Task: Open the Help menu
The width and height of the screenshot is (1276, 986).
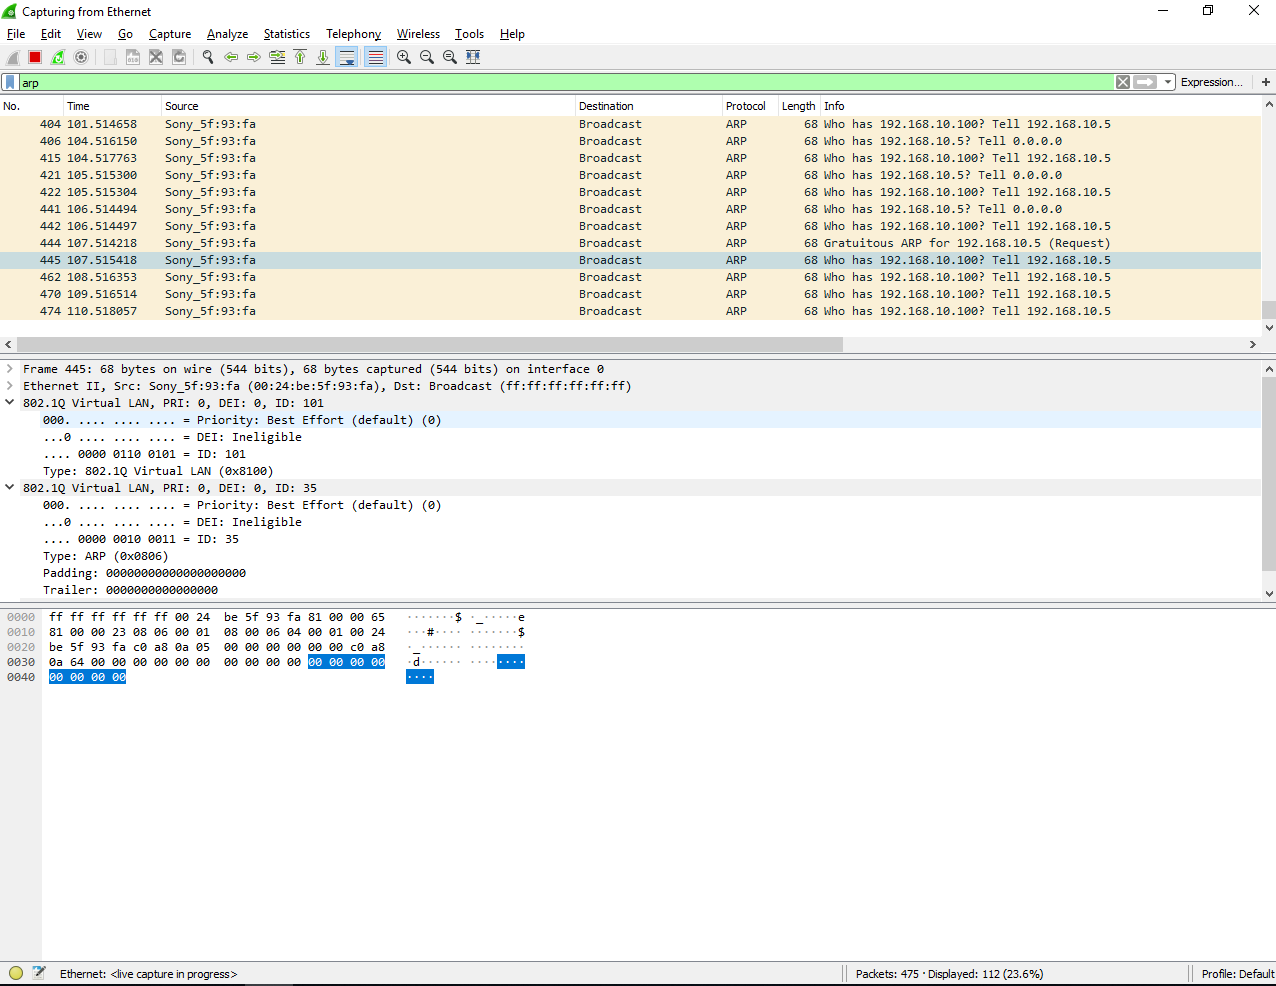Action: tap(512, 34)
